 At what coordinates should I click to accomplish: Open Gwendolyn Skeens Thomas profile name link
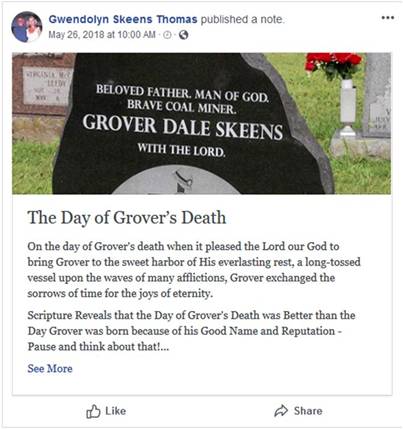pyautogui.click(x=123, y=19)
